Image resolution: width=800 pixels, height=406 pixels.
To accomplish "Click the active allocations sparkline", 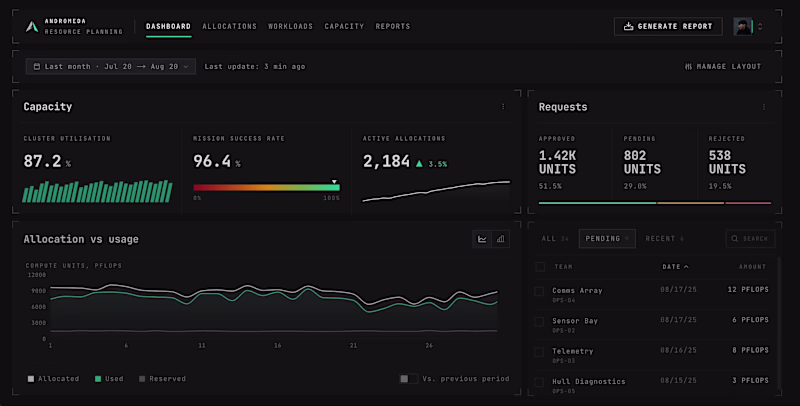I will [436, 191].
